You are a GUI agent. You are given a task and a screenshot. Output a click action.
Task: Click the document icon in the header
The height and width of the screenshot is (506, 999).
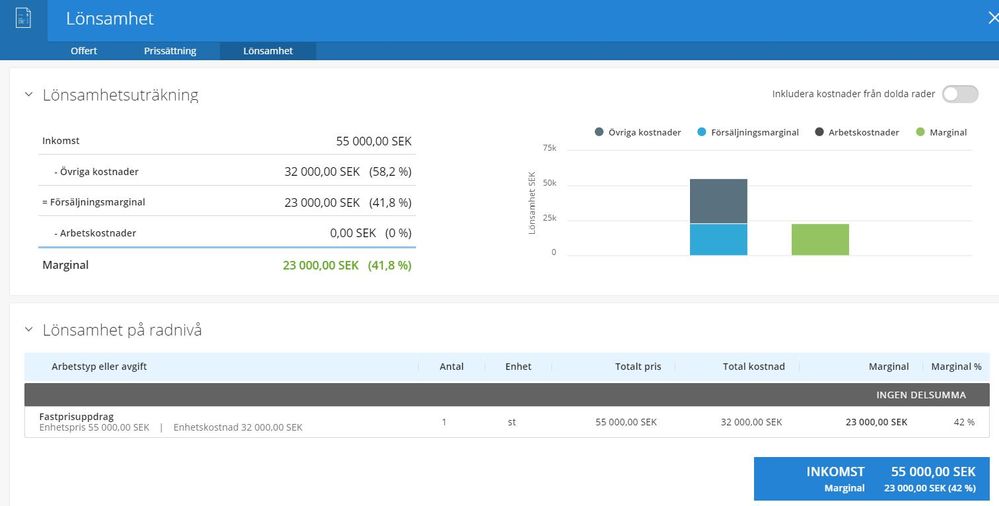click(23, 17)
